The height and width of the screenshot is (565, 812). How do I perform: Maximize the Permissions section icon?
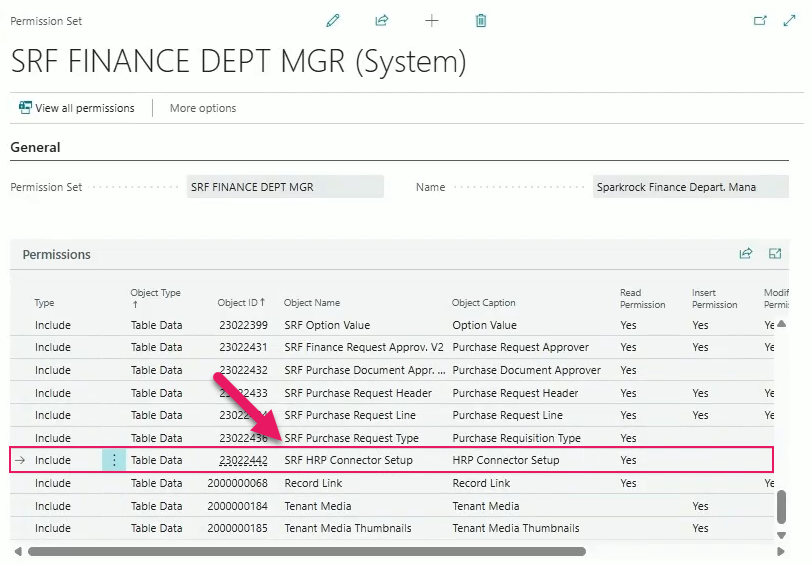tap(775, 253)
